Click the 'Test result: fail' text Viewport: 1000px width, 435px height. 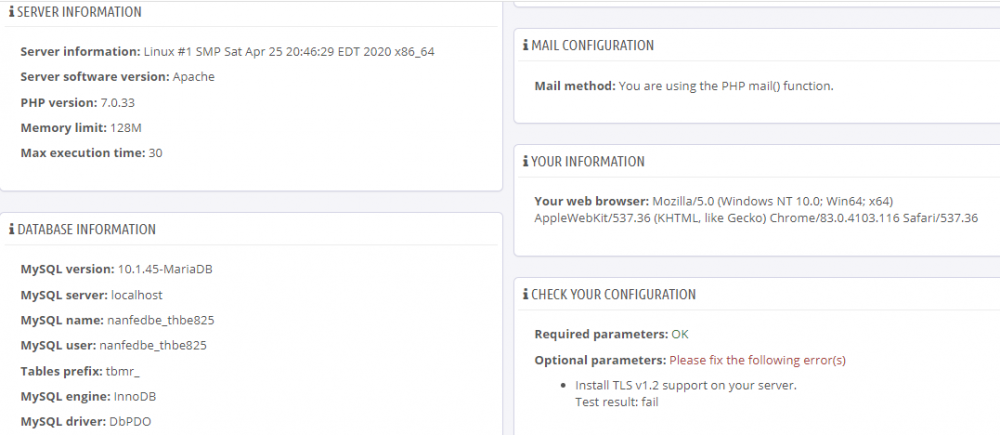(x=616, y=402)
